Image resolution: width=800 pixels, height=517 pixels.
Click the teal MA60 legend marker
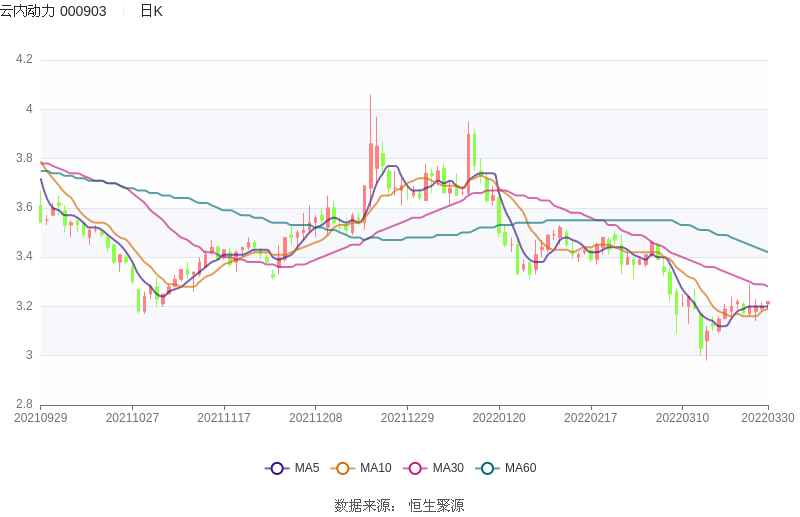click(488, 468)
